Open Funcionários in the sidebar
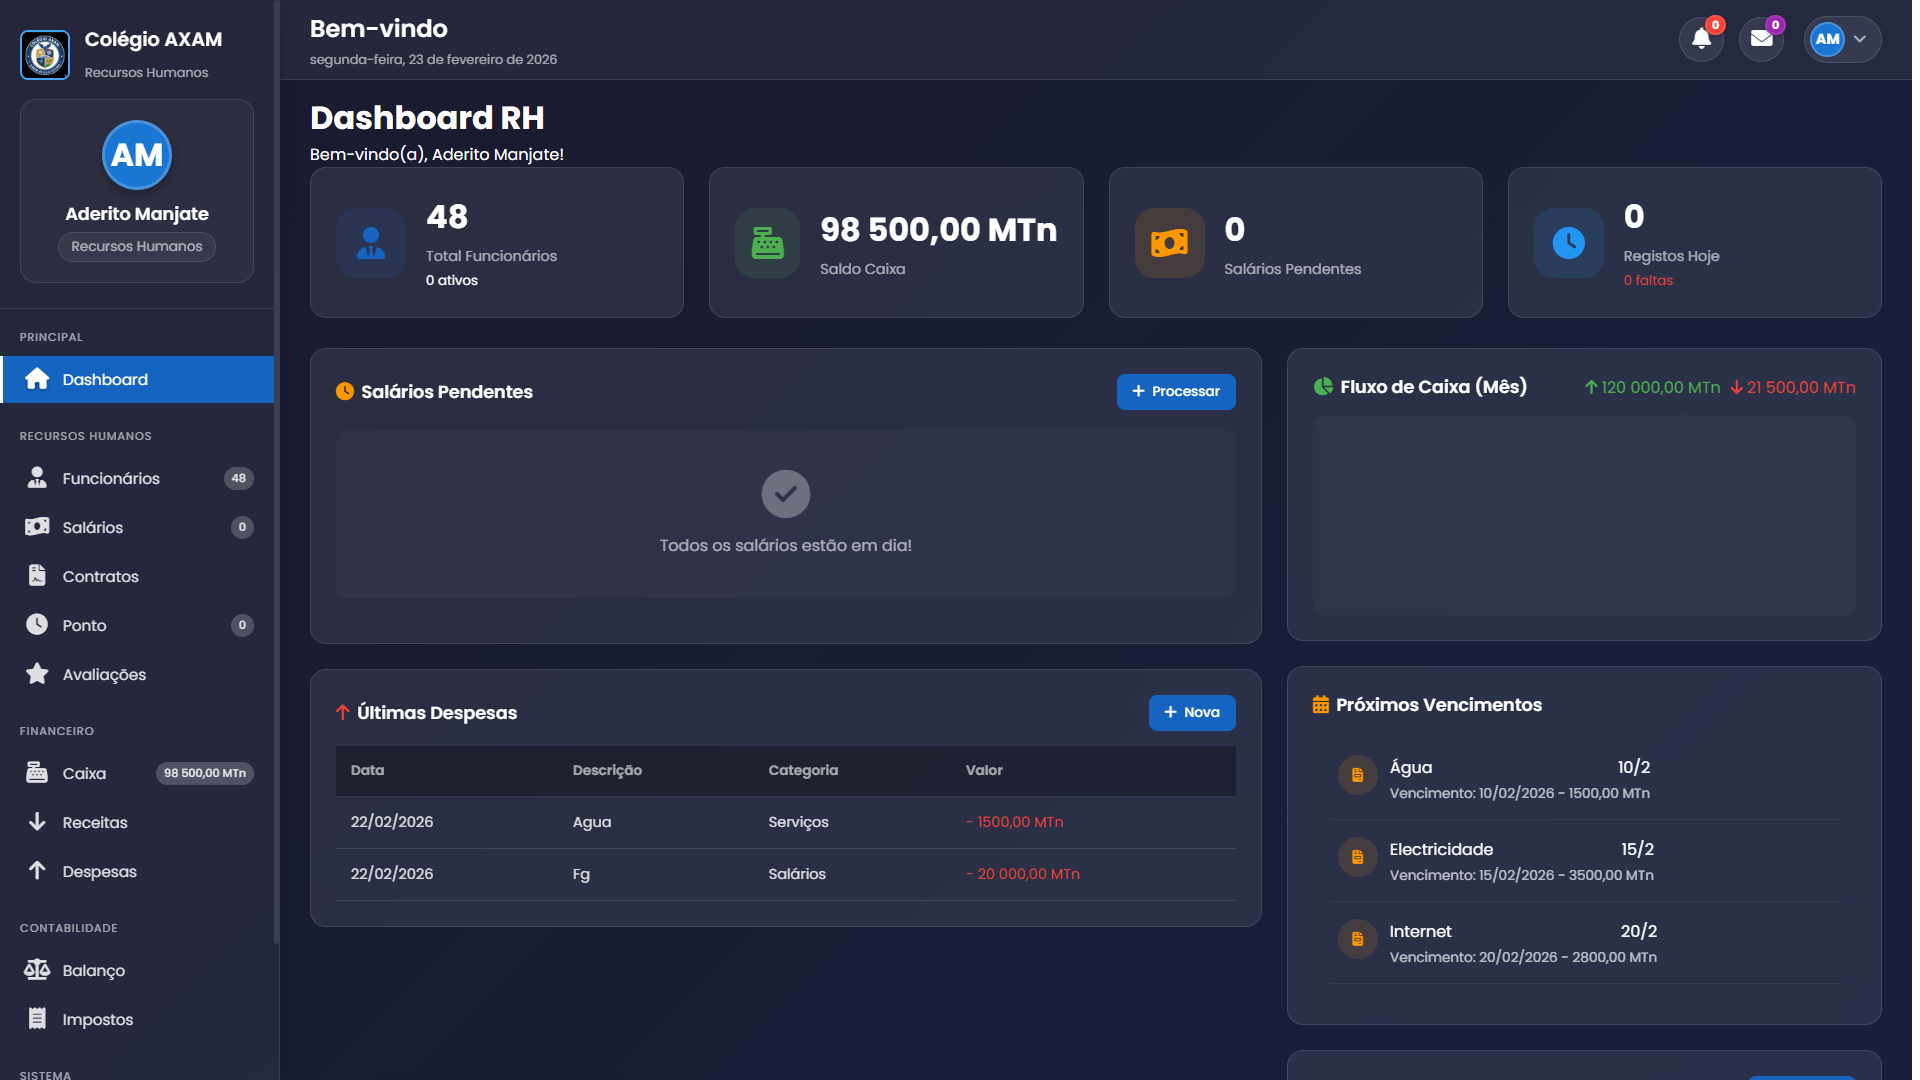 [111, 478]
